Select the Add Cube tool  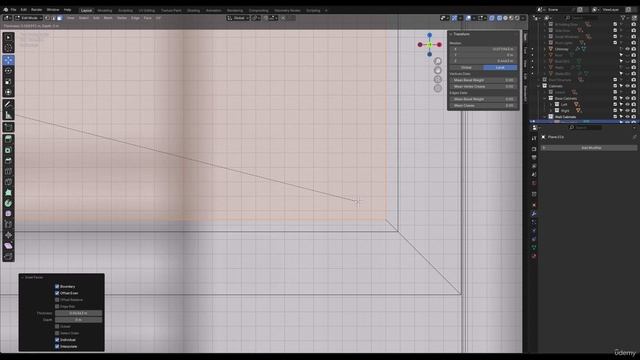point(8,127)
